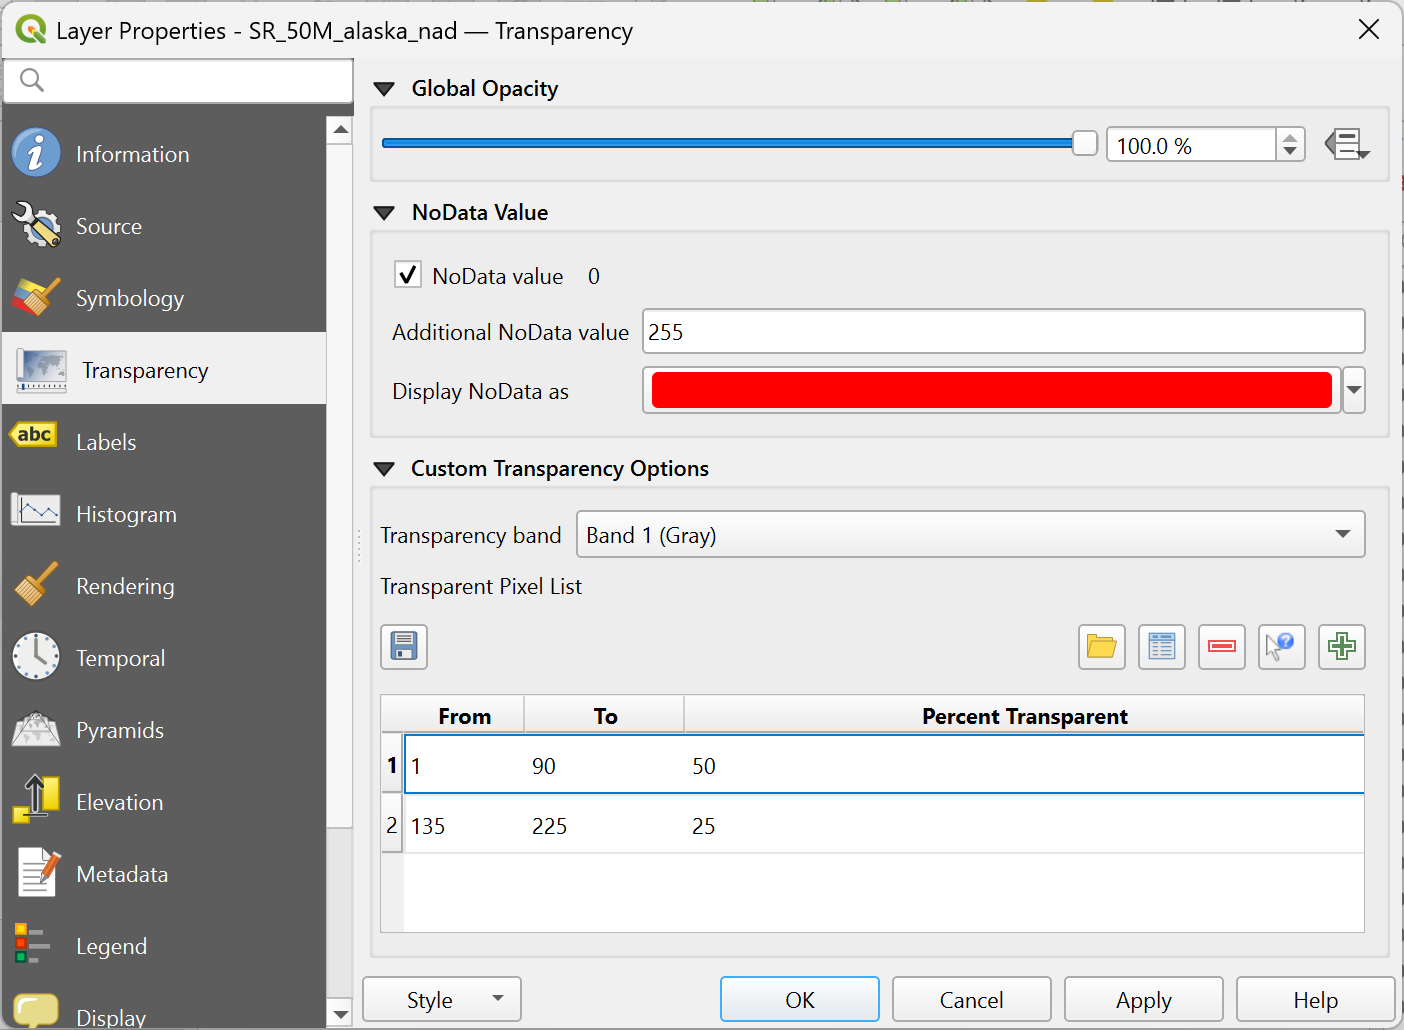Screen dimensions: 1404x1030
Task: Collapse the Custom Transparency Options section
Action: tap(384, 469)
